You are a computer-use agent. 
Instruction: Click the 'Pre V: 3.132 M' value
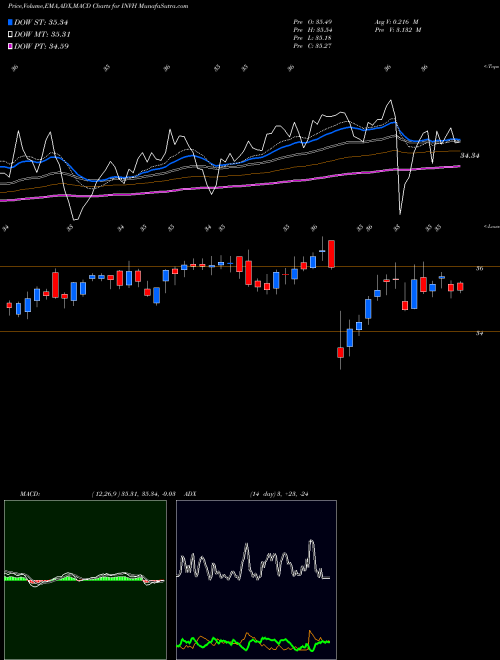click(398, 30)
